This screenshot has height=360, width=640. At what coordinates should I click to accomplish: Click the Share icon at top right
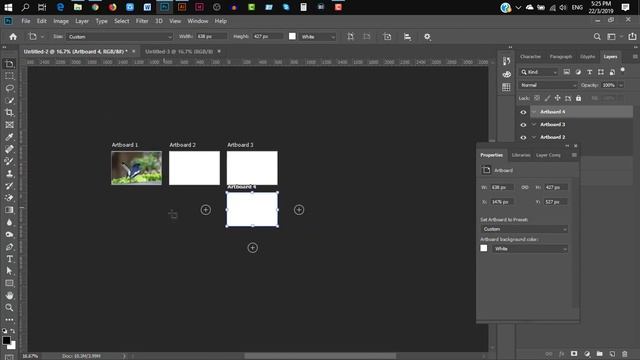[632, 37]
